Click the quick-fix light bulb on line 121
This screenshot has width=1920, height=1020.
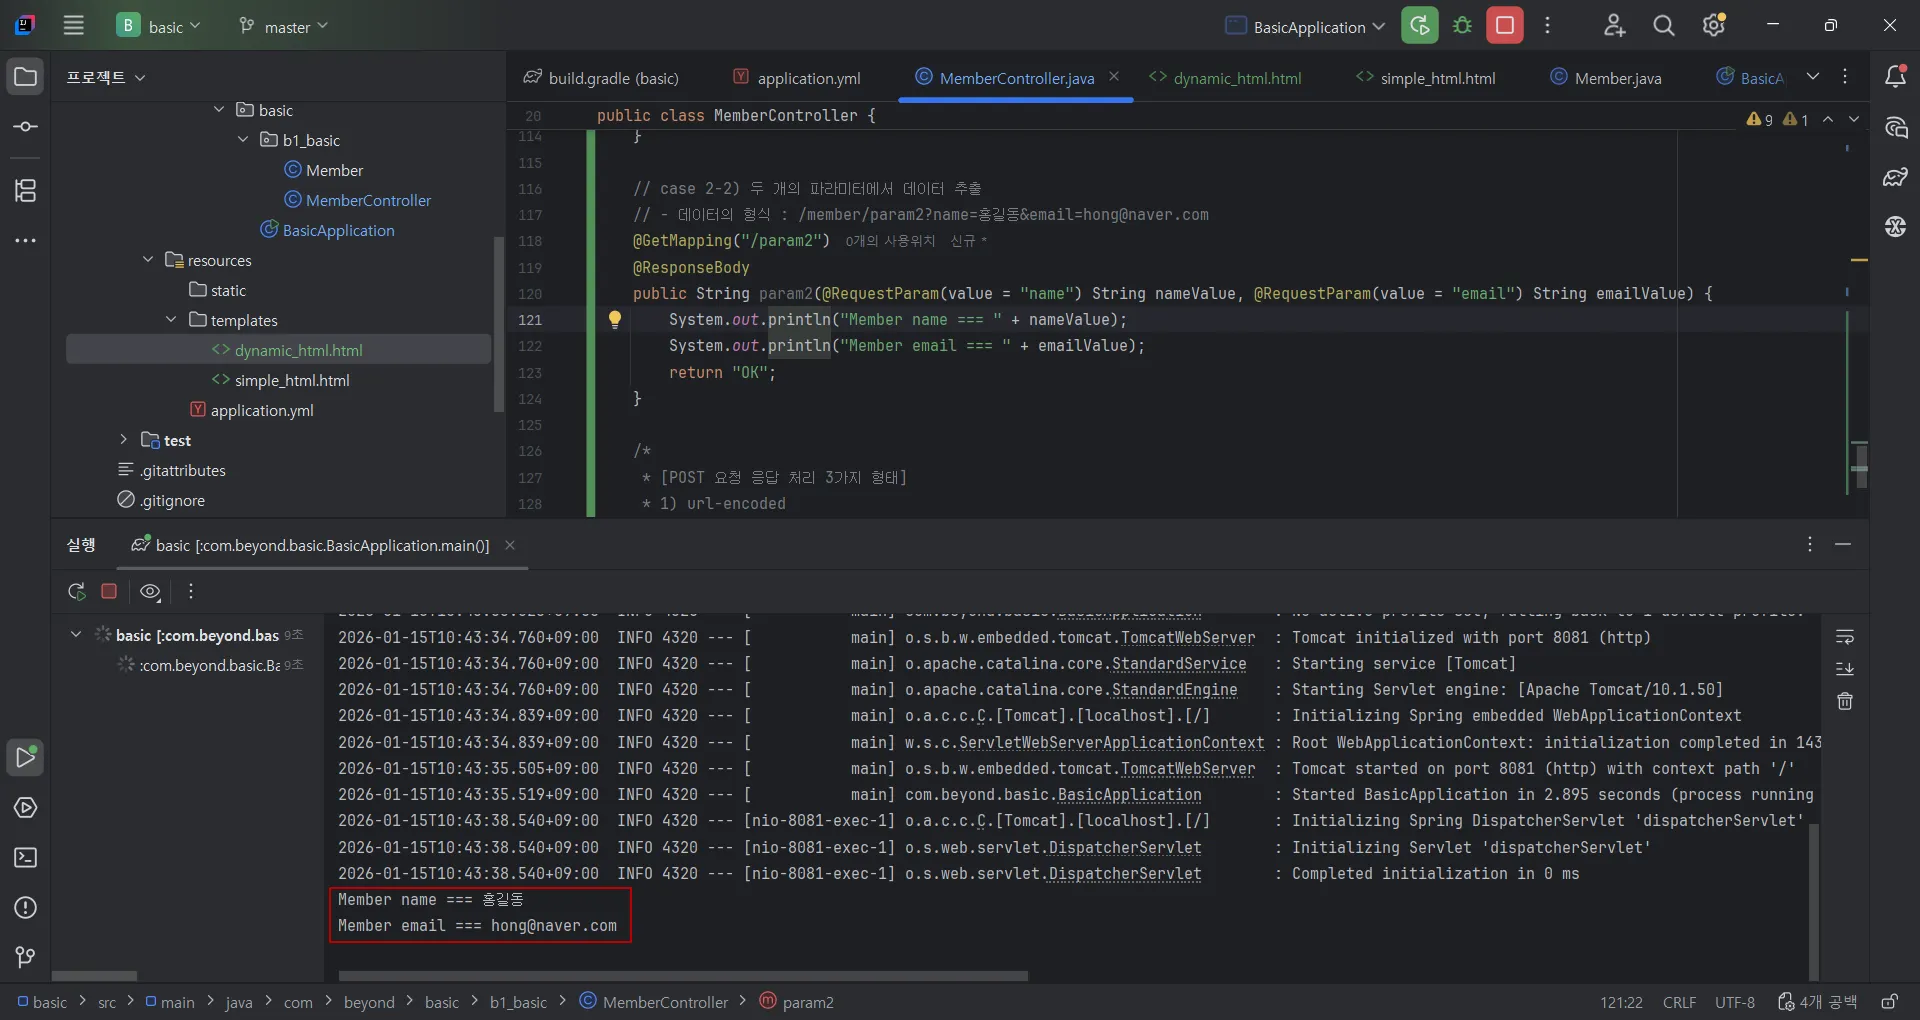pyautogui.click(x=615, y=319)
